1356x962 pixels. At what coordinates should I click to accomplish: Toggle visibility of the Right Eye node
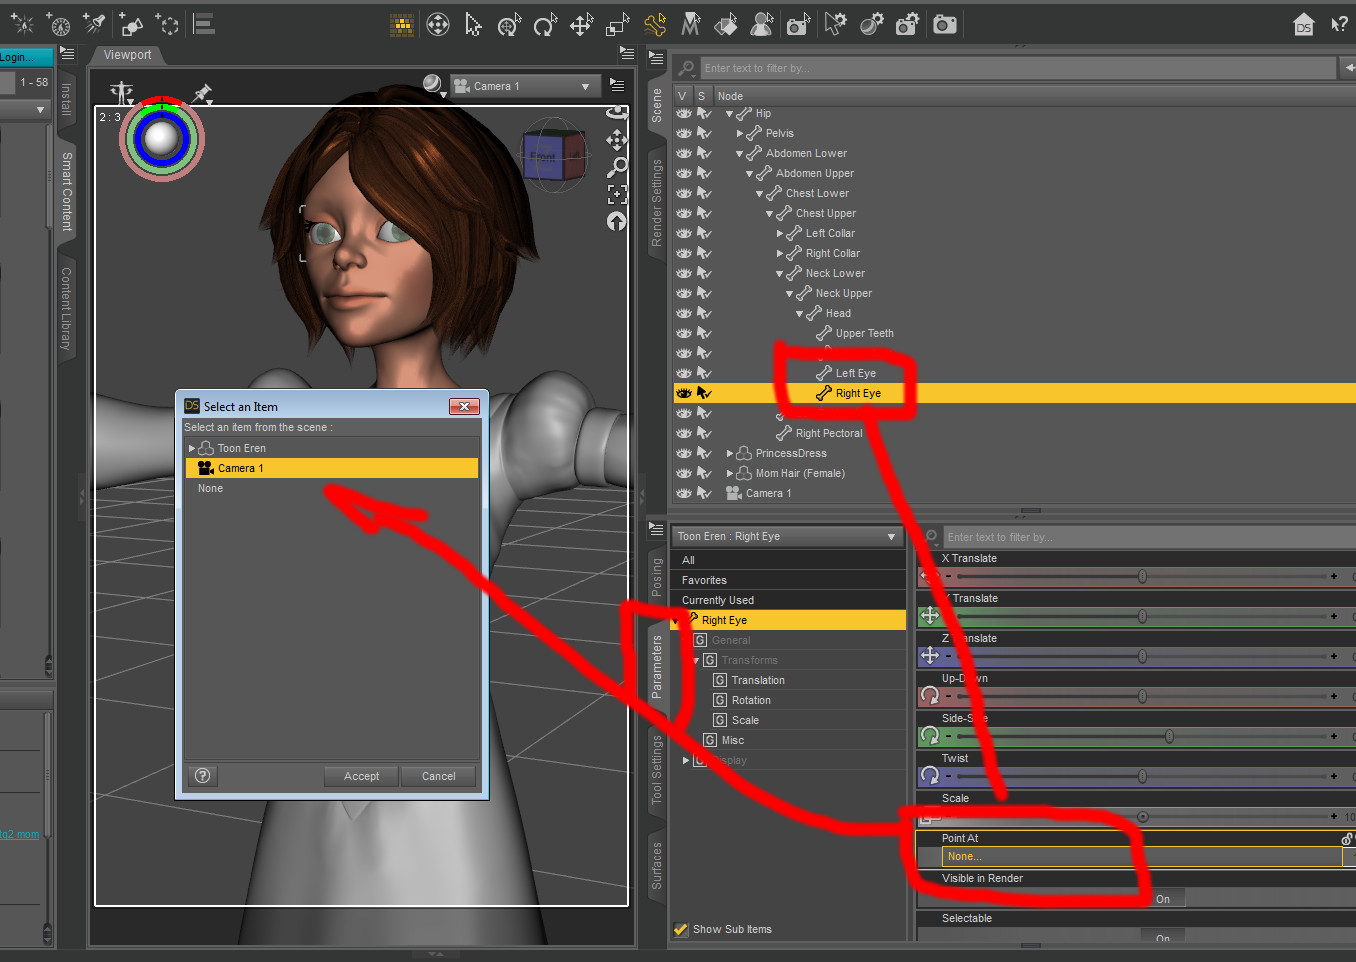point(684,393)
